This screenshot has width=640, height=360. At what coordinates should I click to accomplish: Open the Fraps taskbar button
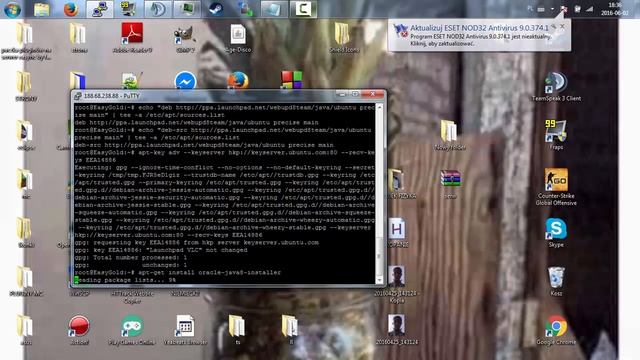(128, 9)
